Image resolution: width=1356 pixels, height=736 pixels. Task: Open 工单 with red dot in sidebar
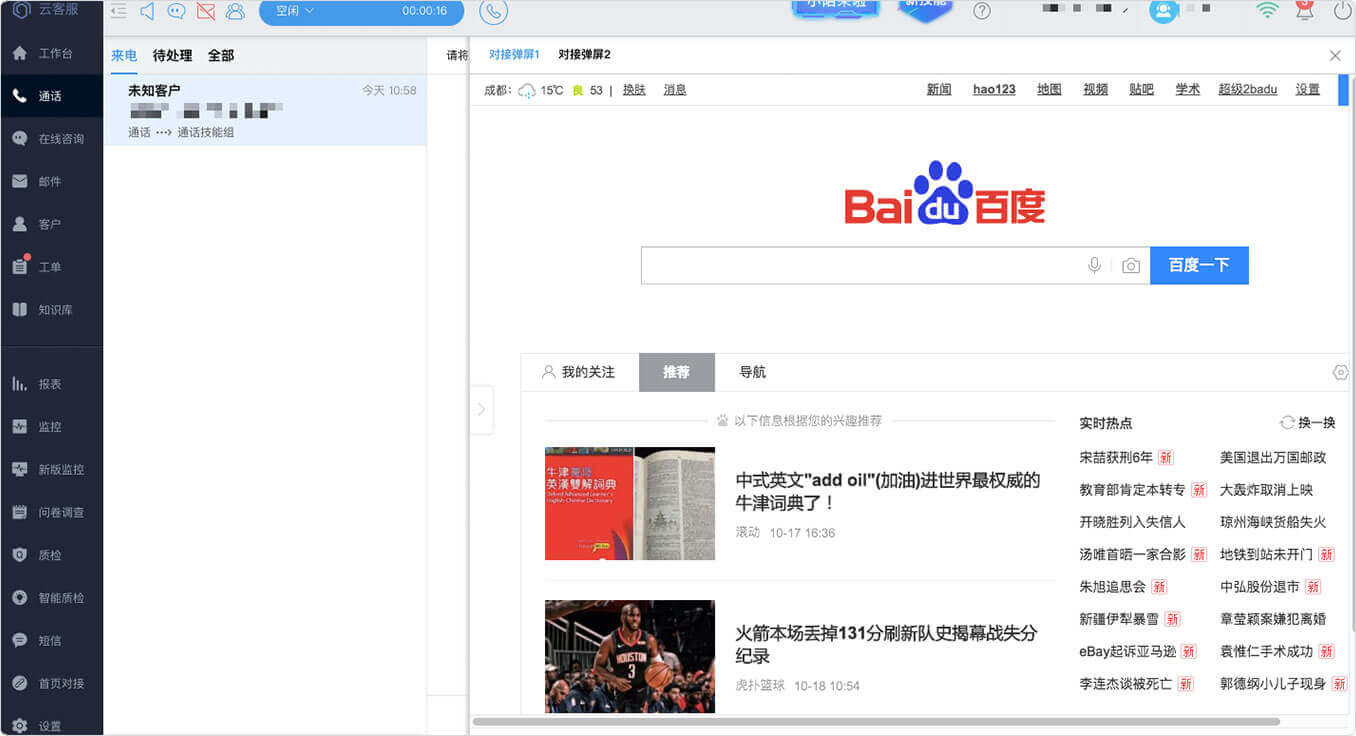51,267
